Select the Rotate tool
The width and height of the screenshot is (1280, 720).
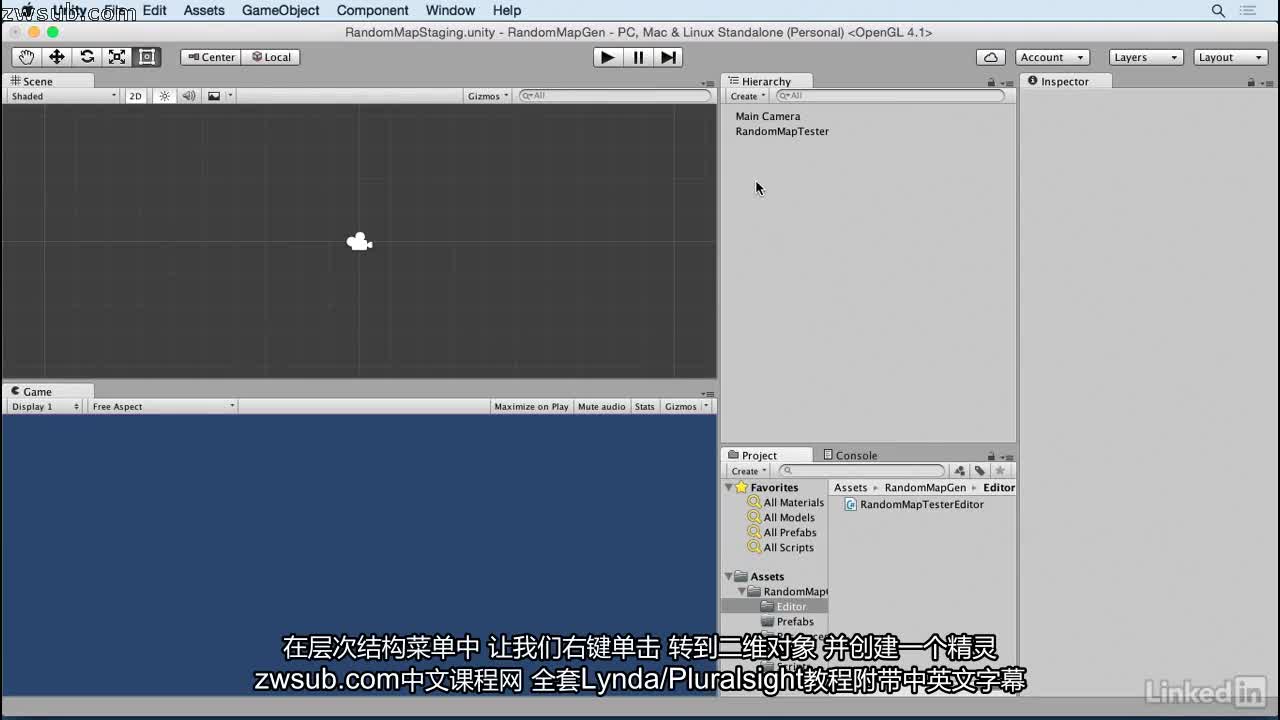coord(86,57)
